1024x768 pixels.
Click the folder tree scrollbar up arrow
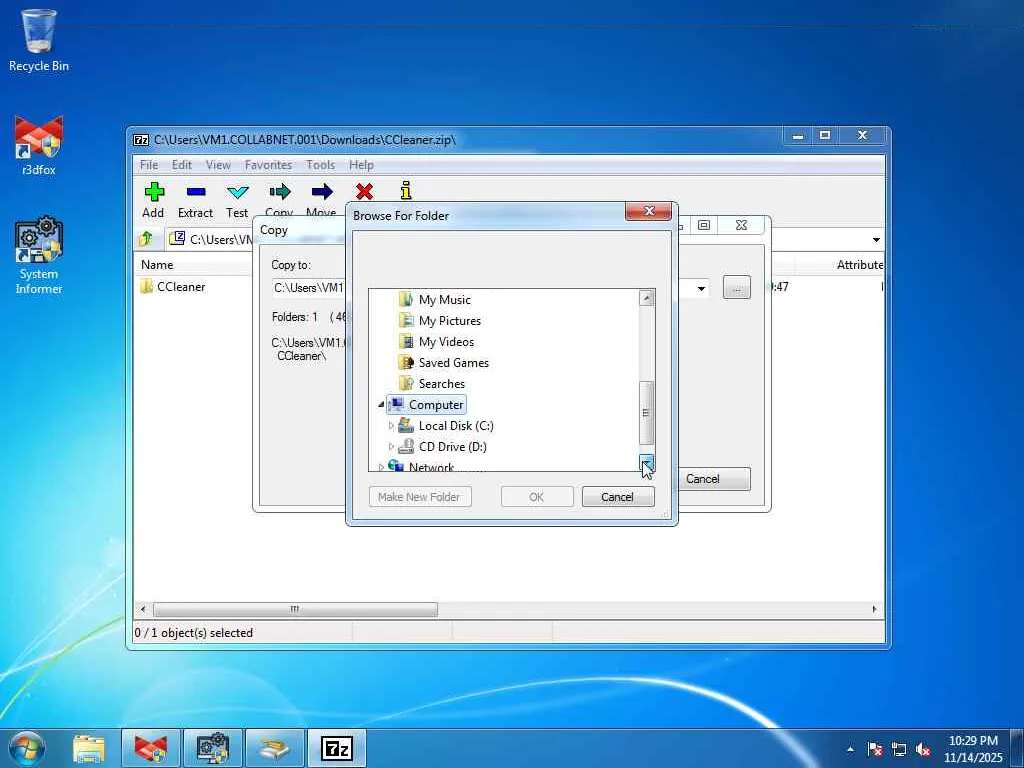coord(647,298)
